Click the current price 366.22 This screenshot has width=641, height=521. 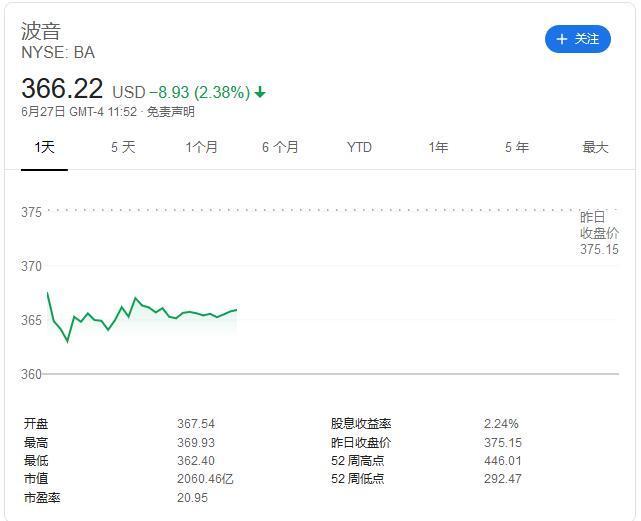click(x=62, y=88)
